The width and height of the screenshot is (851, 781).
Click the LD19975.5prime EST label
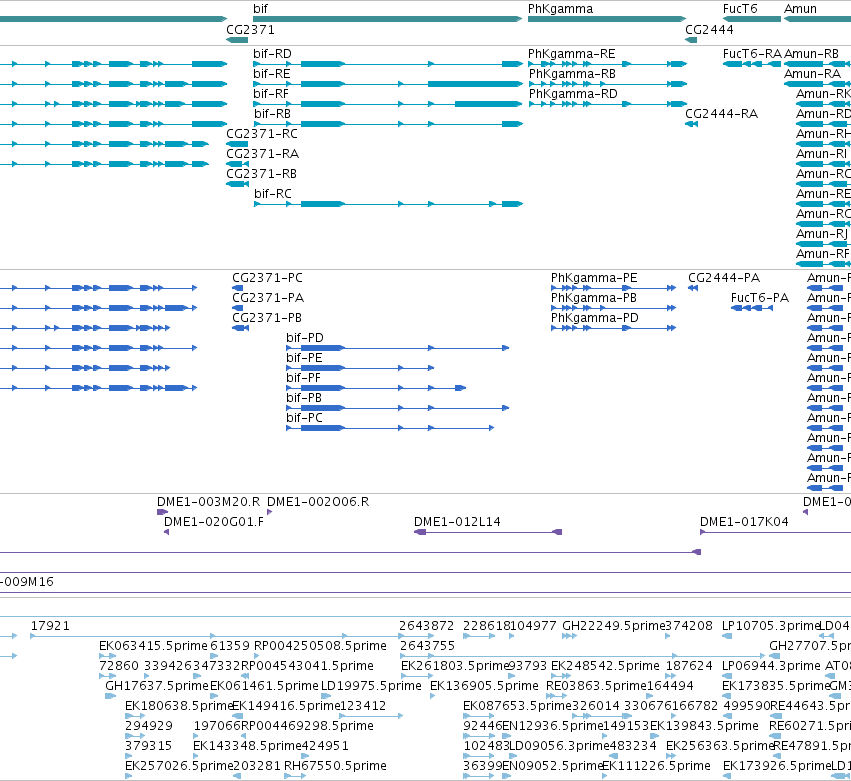point(371,687)
